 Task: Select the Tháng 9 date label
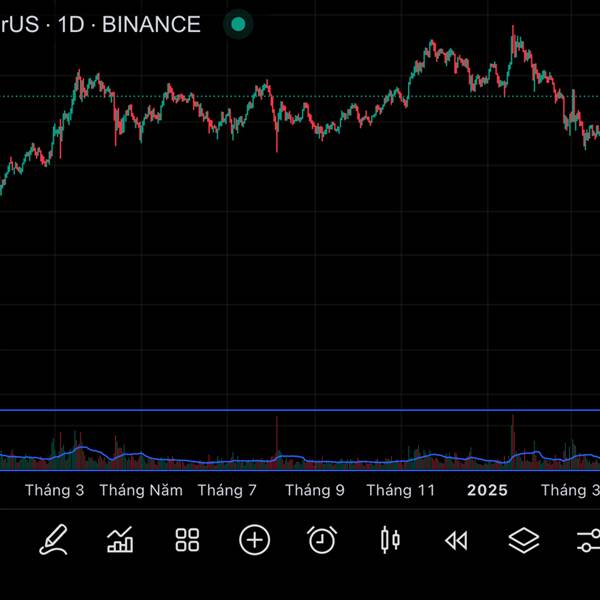pos(315,490)
